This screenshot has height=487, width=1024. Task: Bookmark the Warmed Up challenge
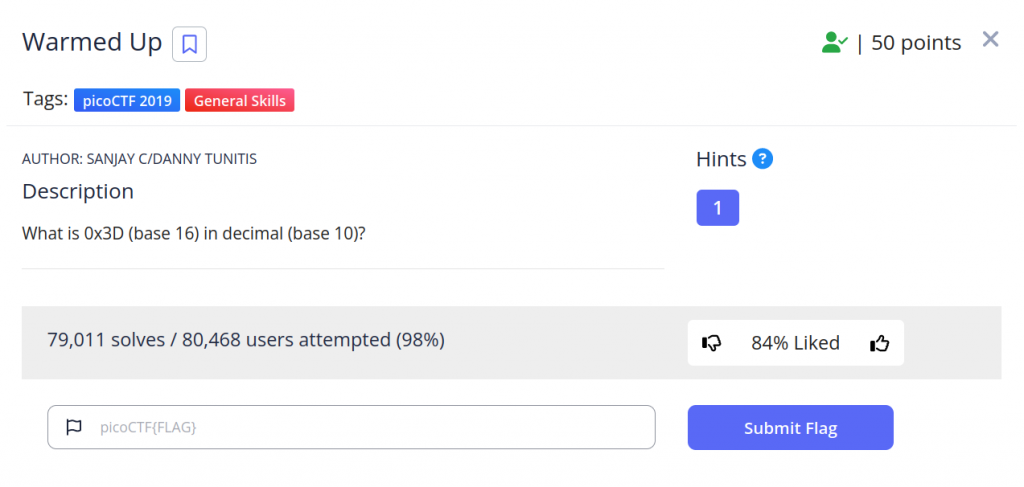point(189,44)
